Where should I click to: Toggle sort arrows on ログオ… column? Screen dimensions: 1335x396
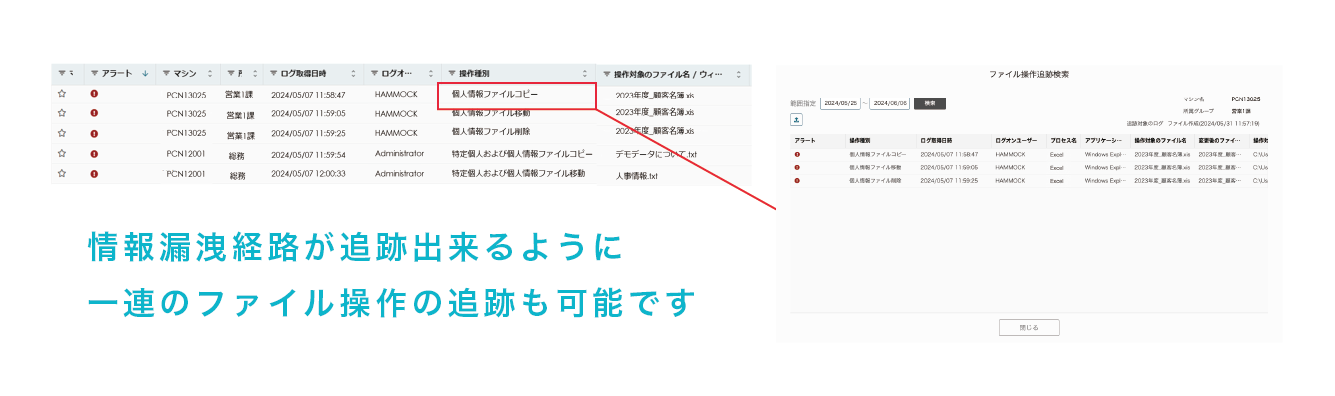pyautogui.click(x=431, y=73)
